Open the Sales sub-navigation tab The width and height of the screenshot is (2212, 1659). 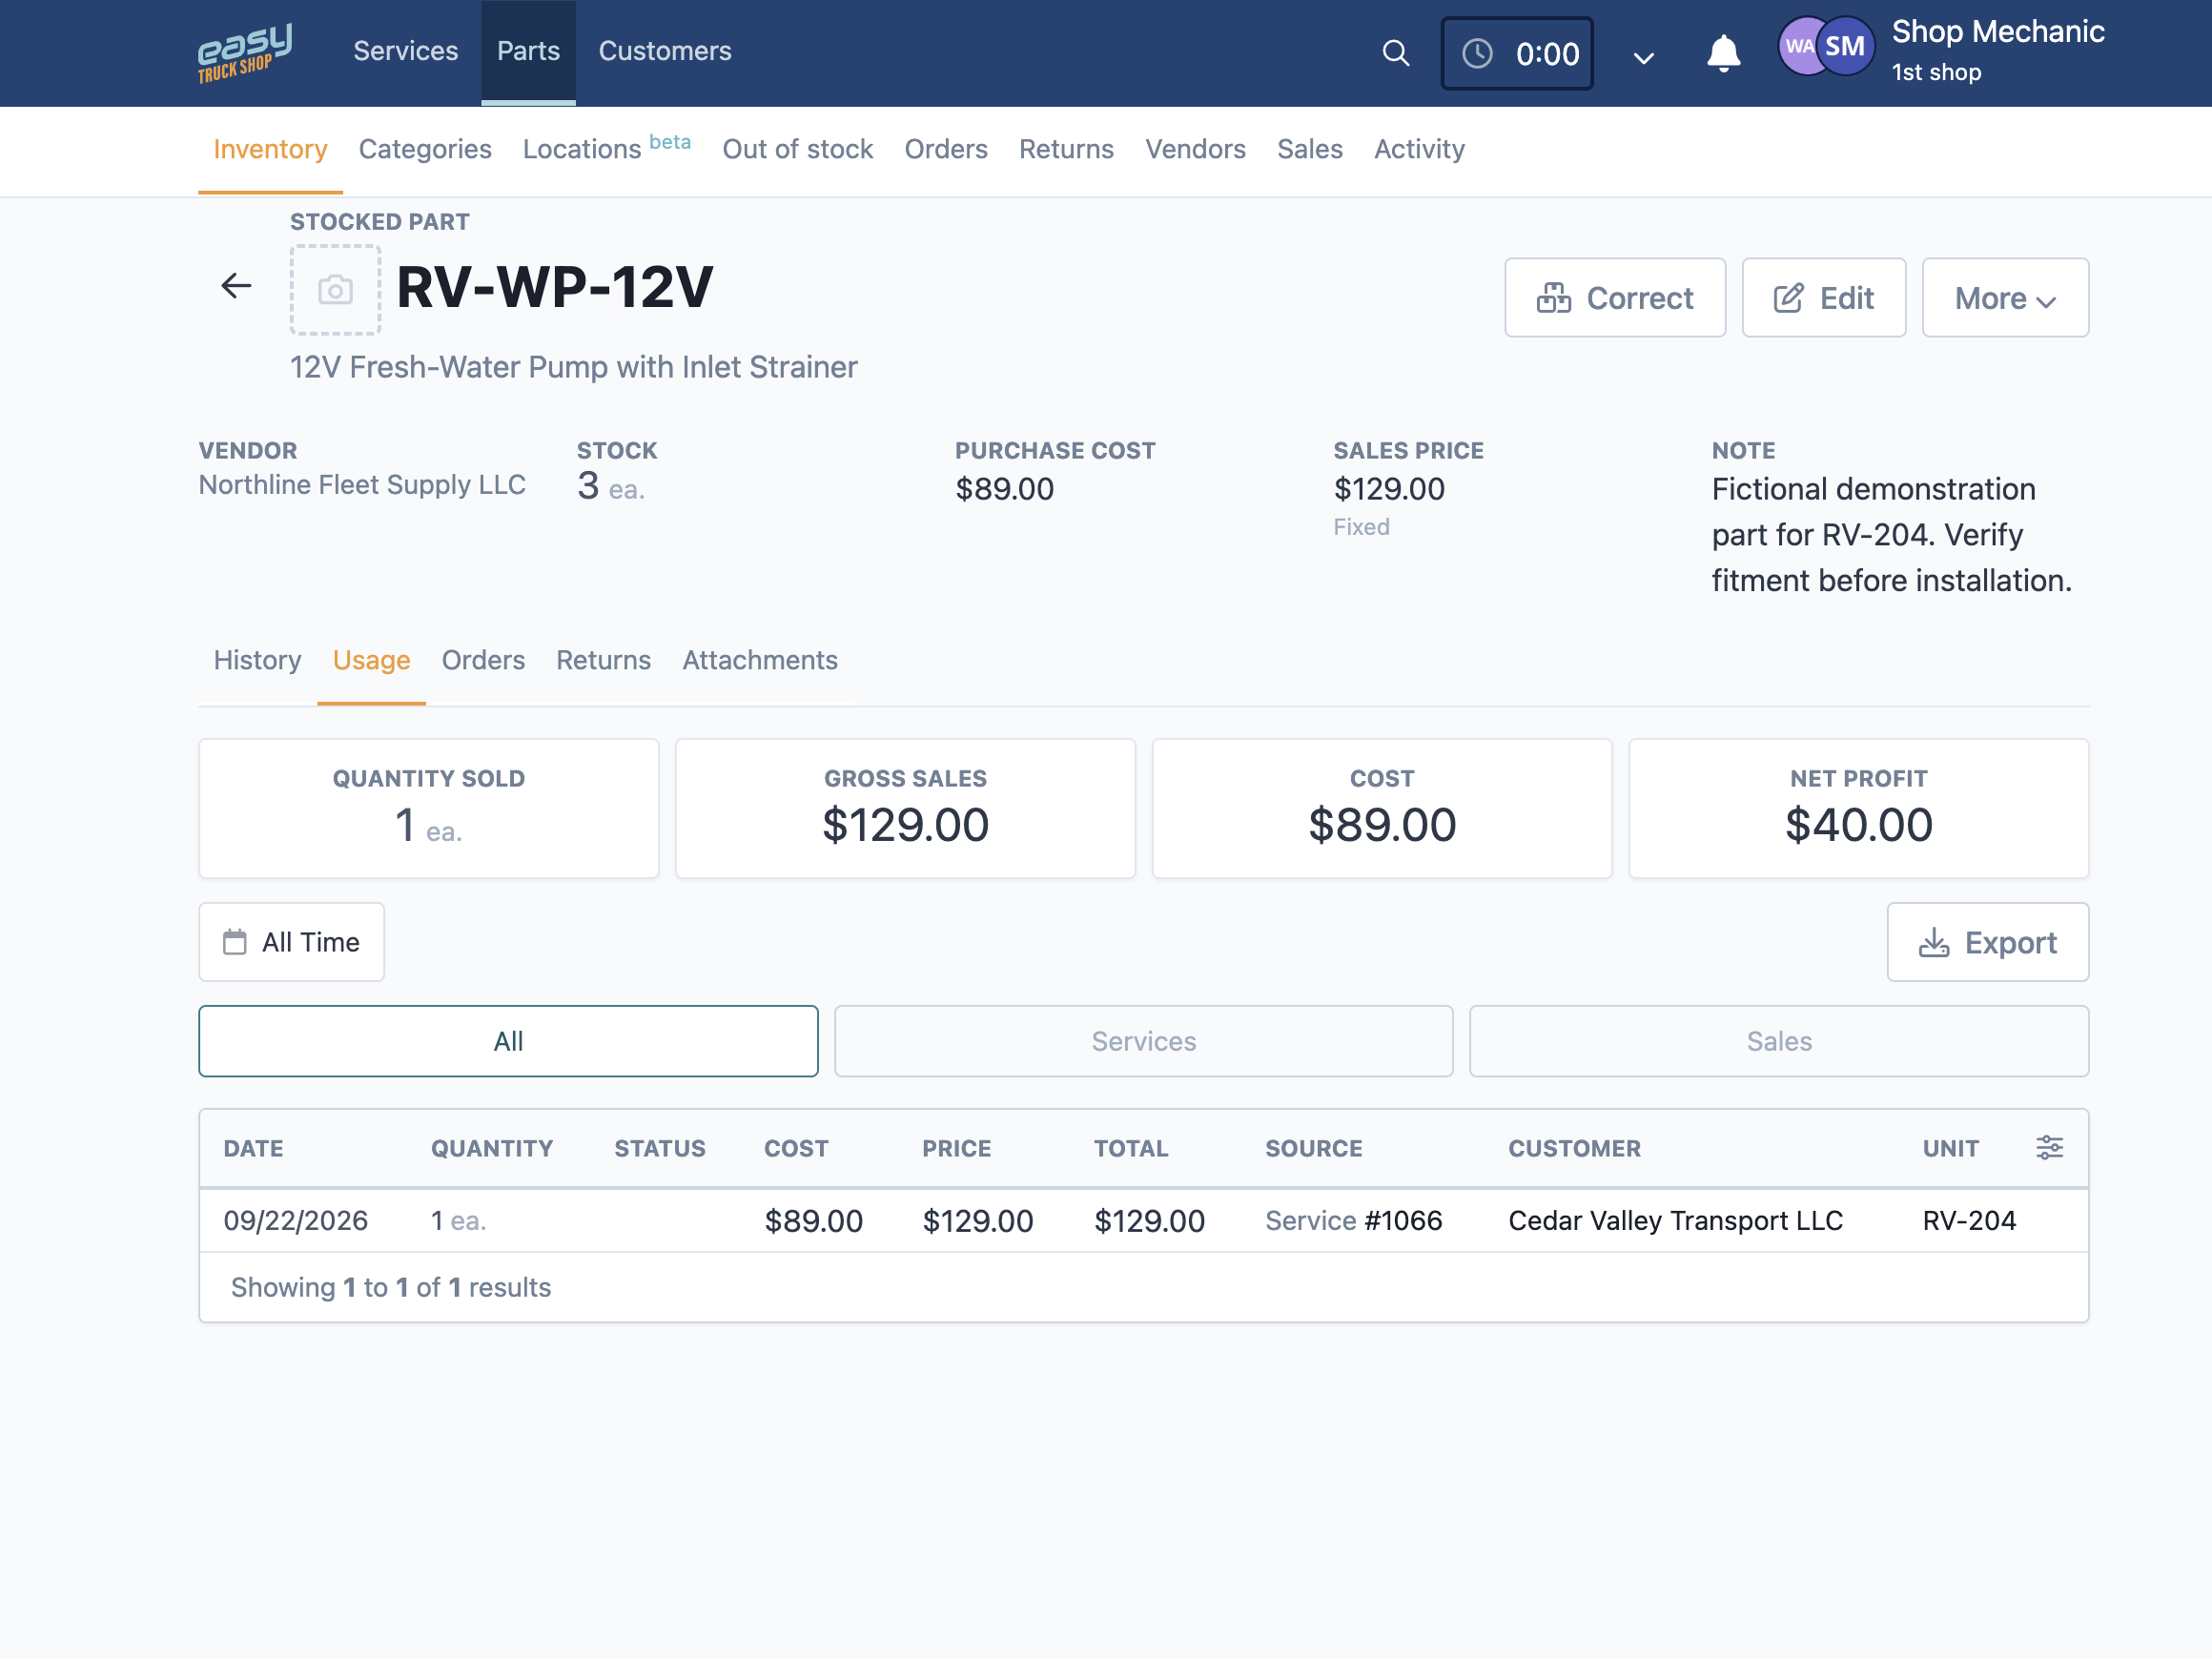click(1309, 150)
